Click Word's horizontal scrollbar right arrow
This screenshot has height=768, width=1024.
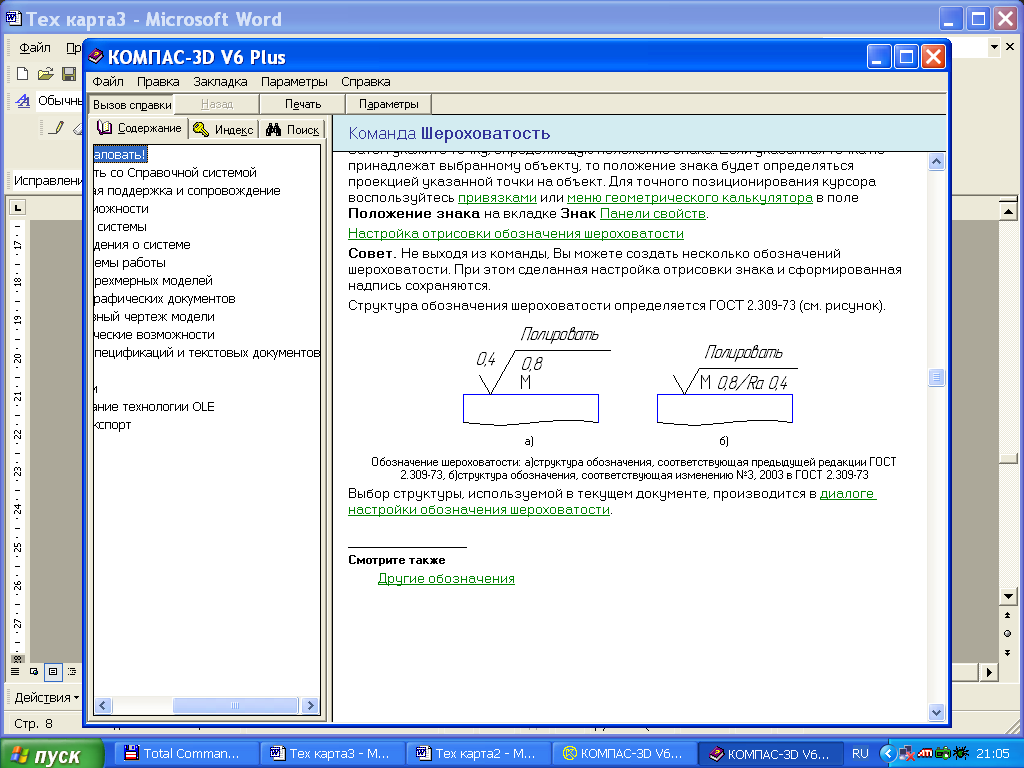pyautogui.click(x=991, y=671)
